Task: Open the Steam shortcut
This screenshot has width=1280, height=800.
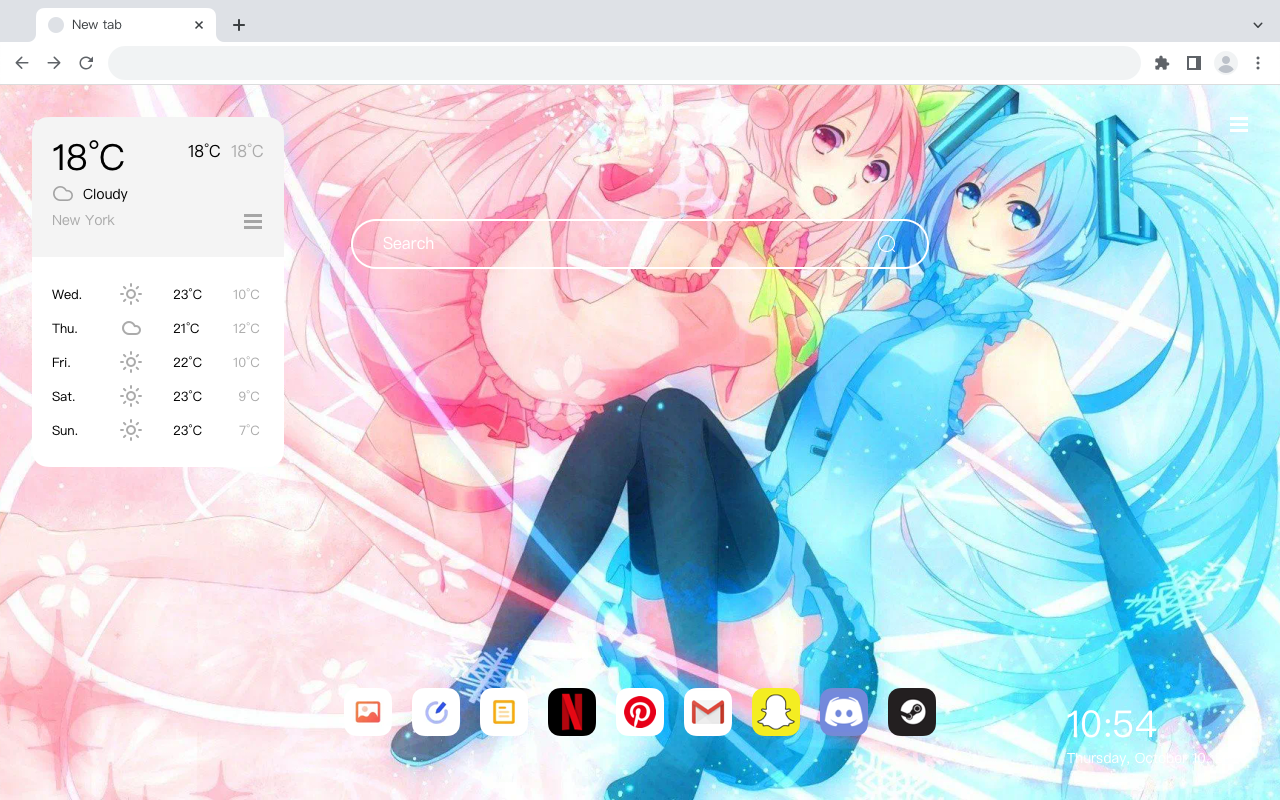Action: pos(912,712)
